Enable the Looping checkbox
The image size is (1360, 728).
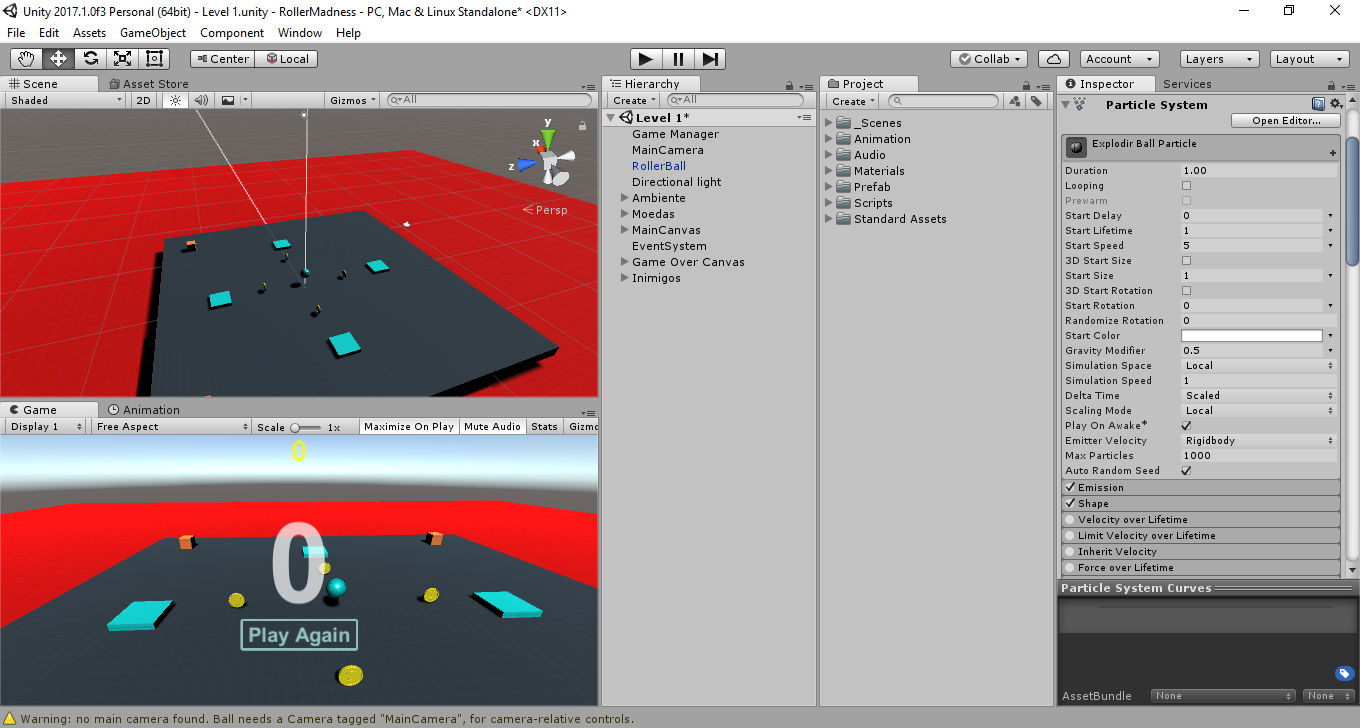1187,186
